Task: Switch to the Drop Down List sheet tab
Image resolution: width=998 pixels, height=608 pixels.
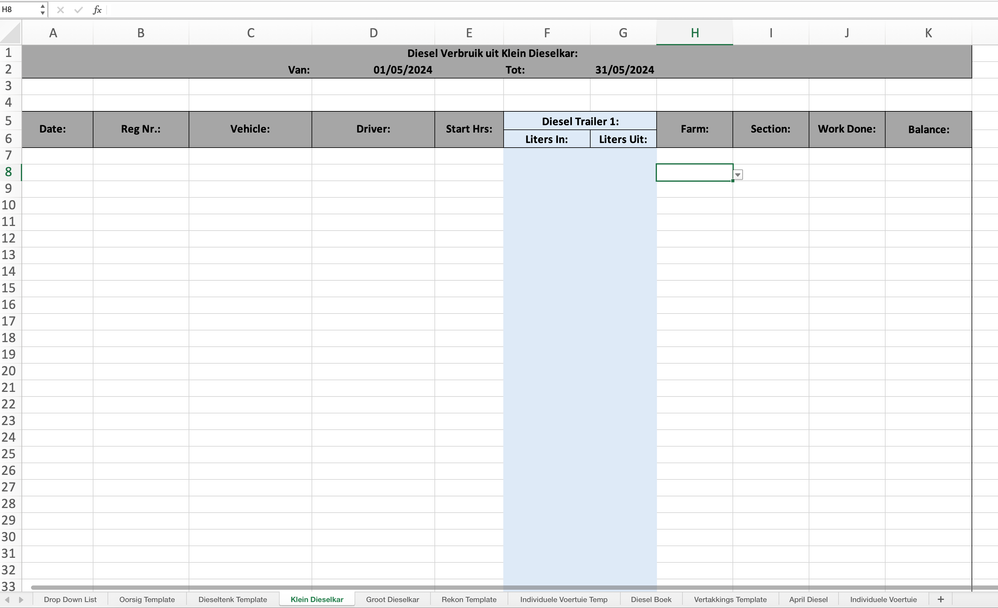Action: (x=70, y=599)
